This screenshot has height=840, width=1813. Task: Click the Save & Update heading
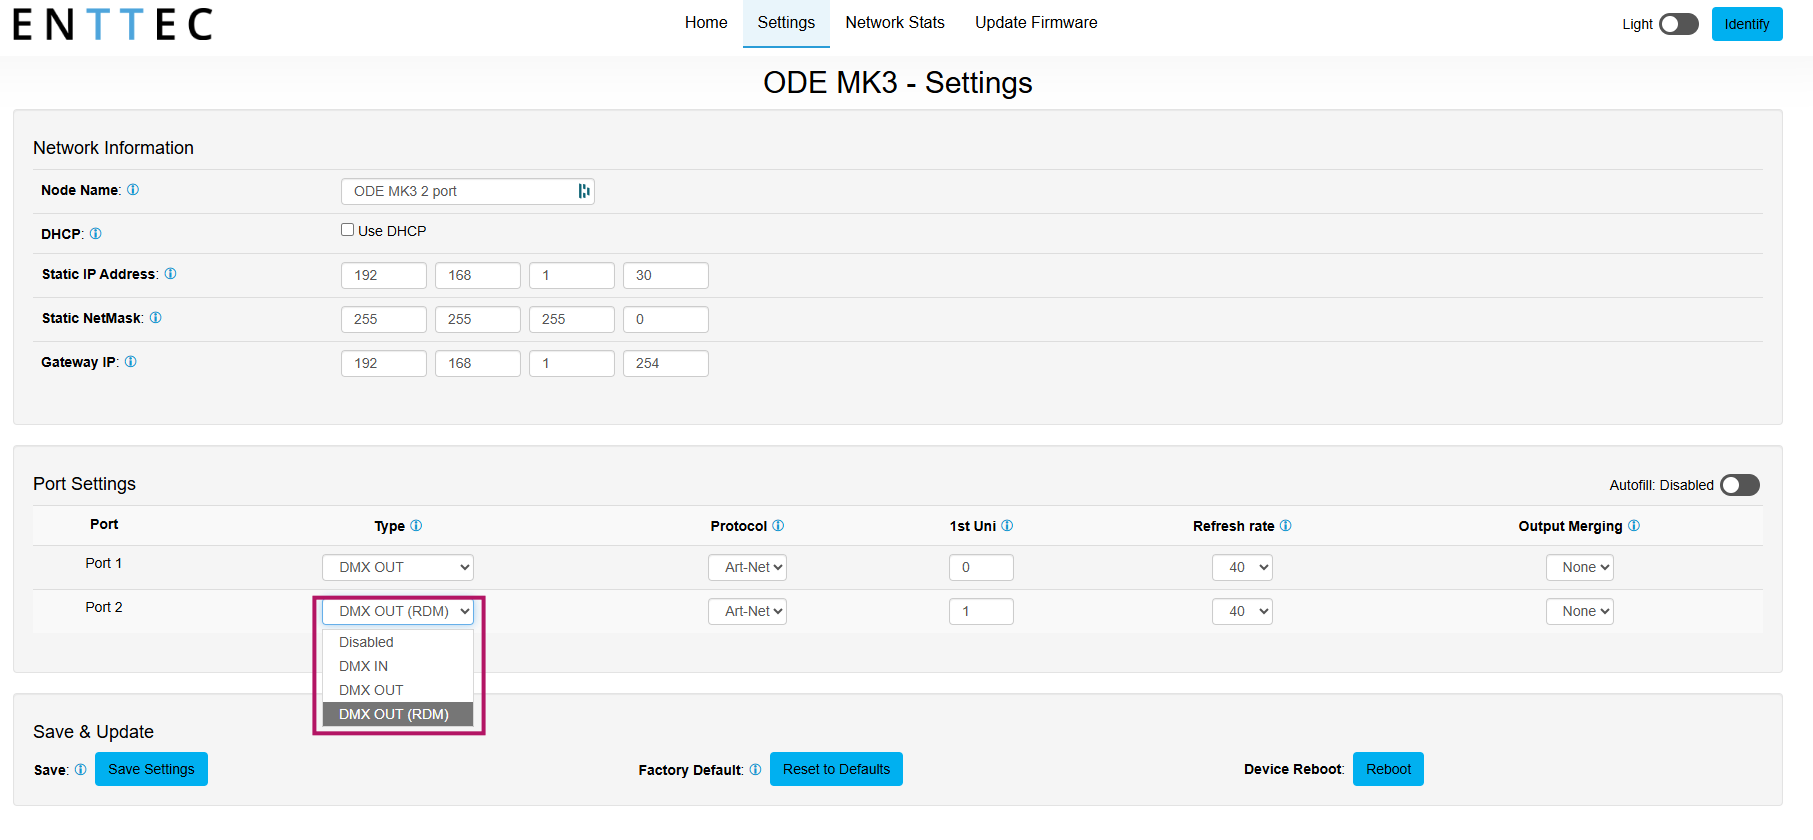pyautogui.click(x=93, y=732)
